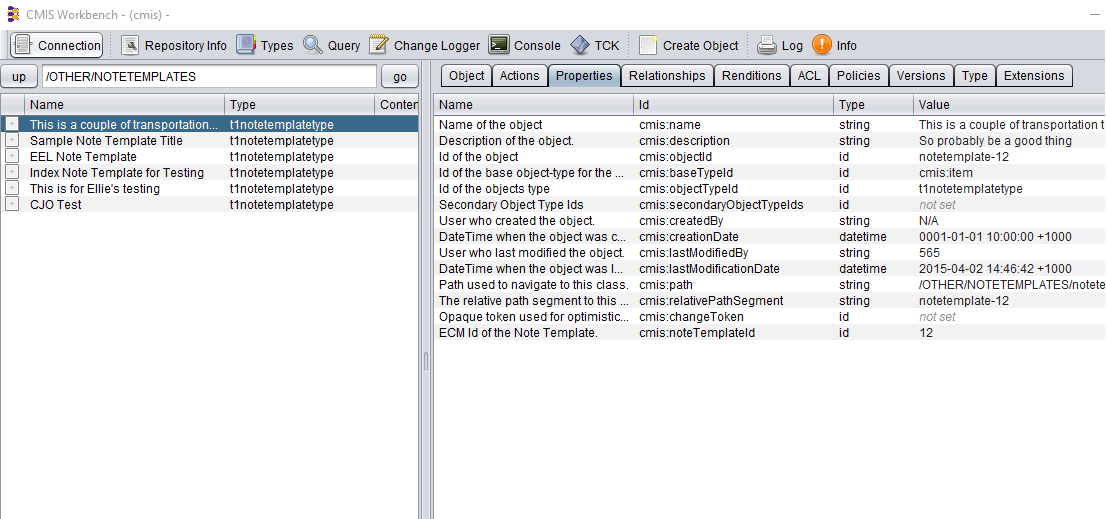Image resolution: width=1106 pixels, height=519 pixels.
Task: Switch to the Actions tab
Action: [519, 75]
